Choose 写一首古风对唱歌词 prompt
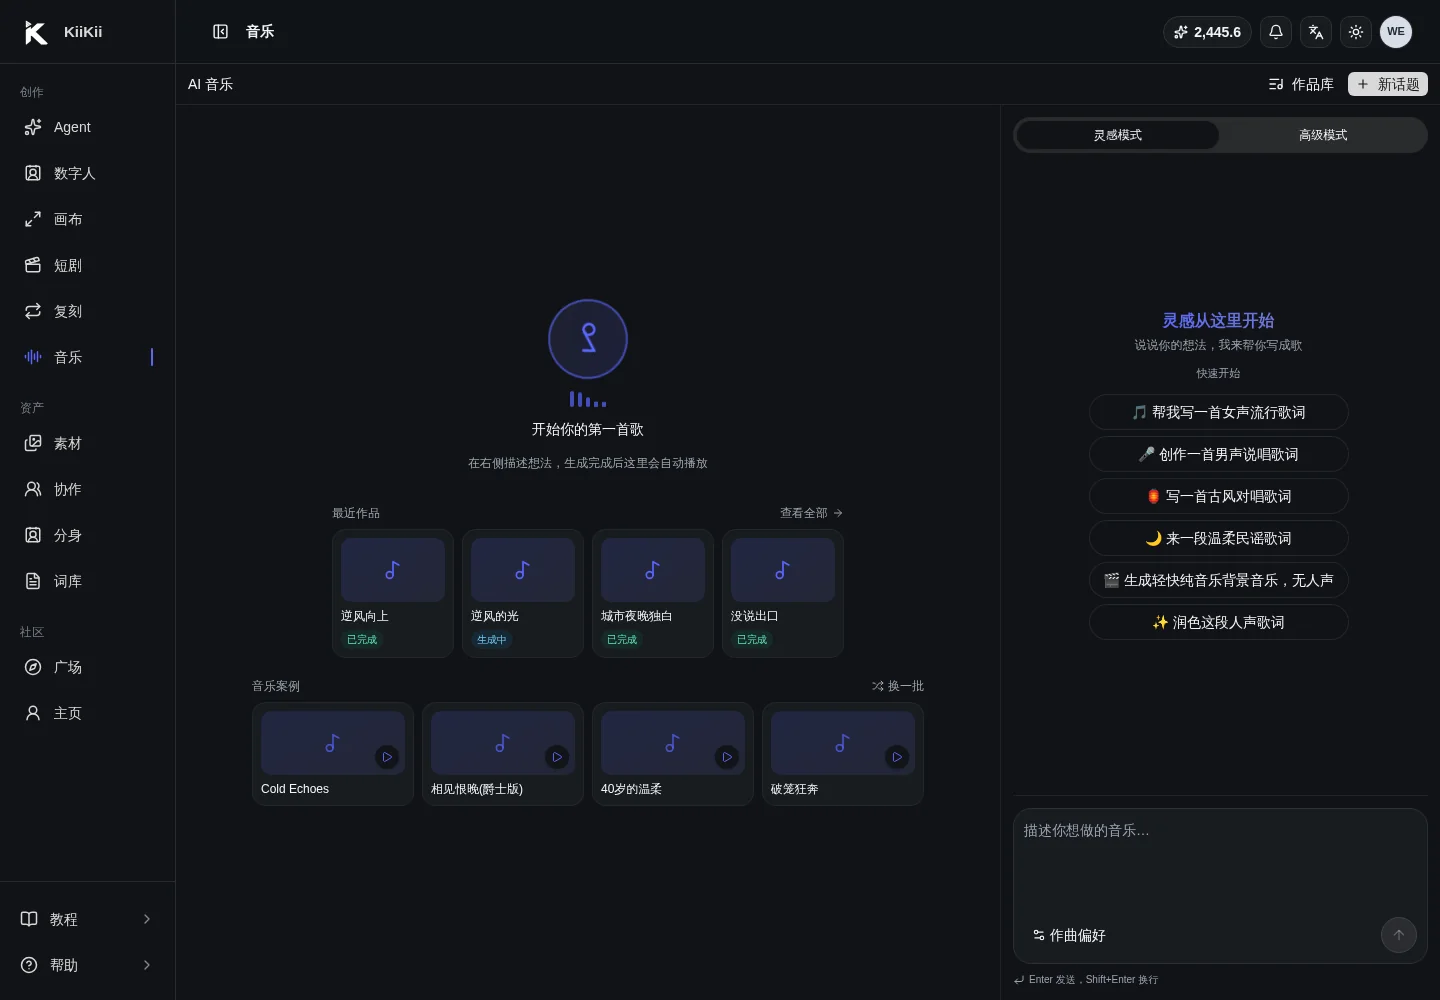This screenshot has height=1000, width=1440. tap(1218, 496)
